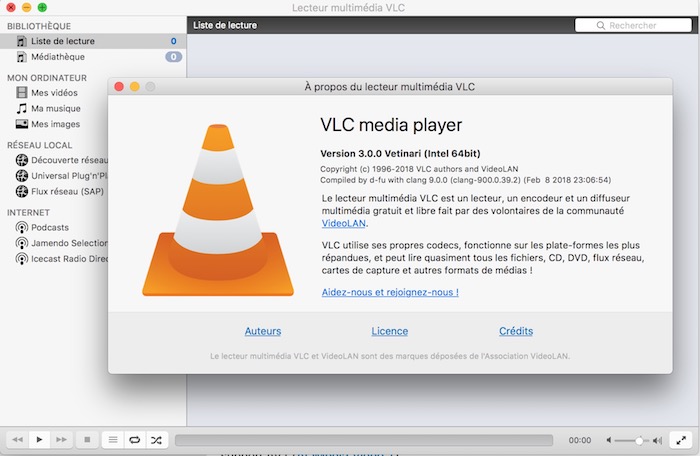This screenshot has height=456, width=700.
Task: Click the BIBLIOTHÈQUE section header
Action: pos(39,26)
